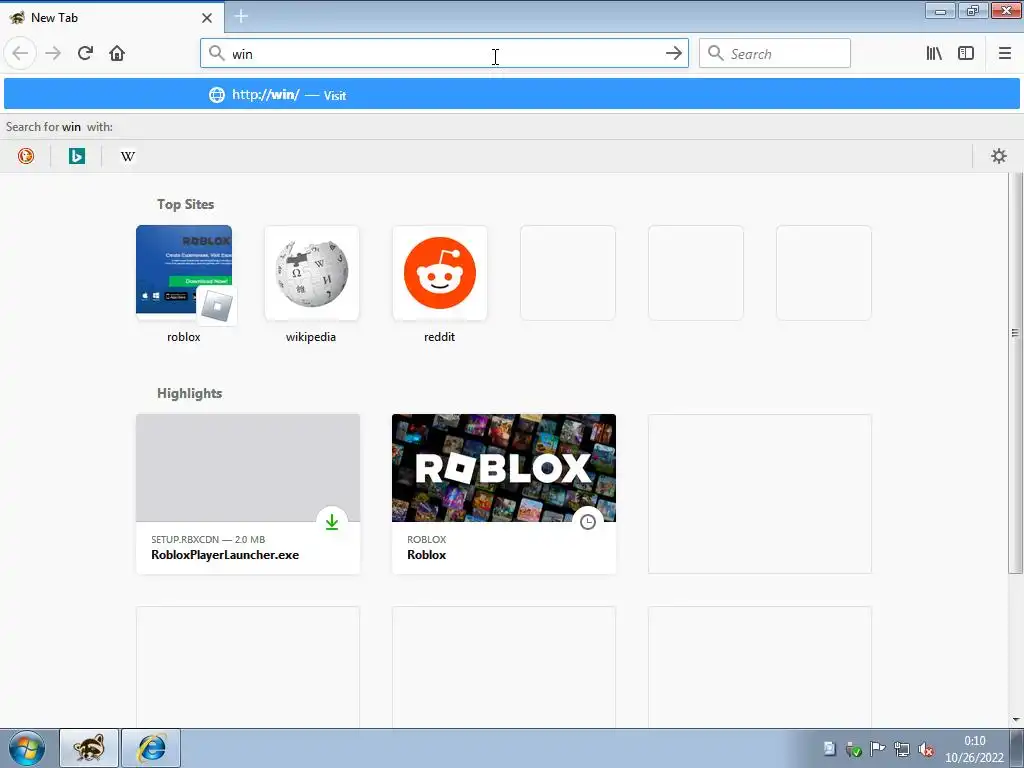The width and height of the screenshot is (1024, 768).
Task: Restore down the browser window
Action: point(972,10)
